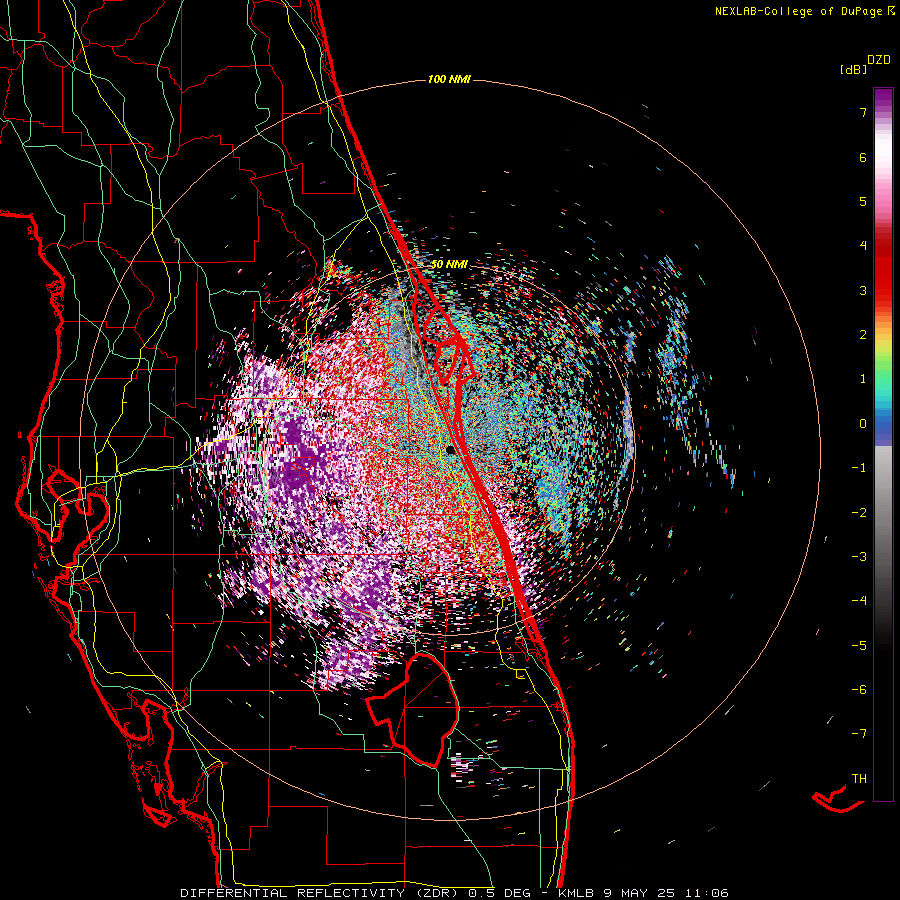
Task: Click the black radar site dot at KMLB
Action: click(451, 450)
